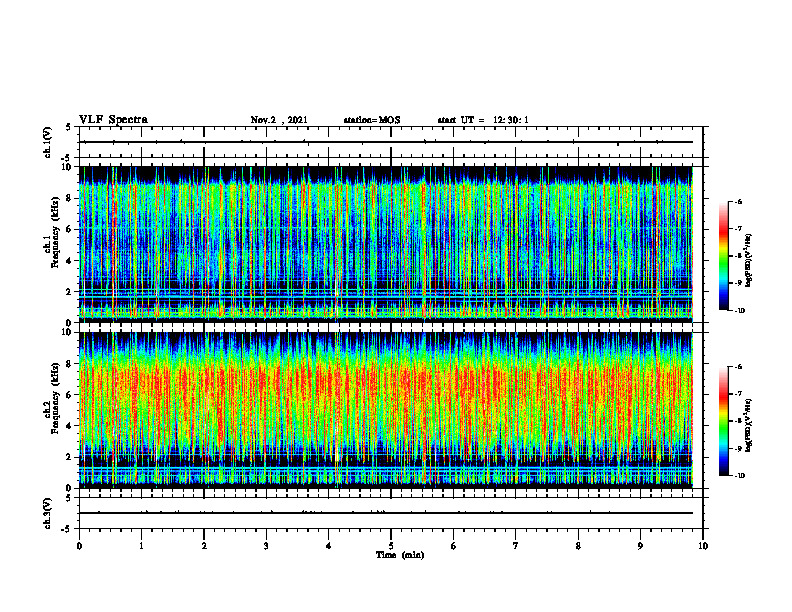Click the time axis tick label "2"
The width and height of the screenshot is (792, 612).
click(204, 546)
